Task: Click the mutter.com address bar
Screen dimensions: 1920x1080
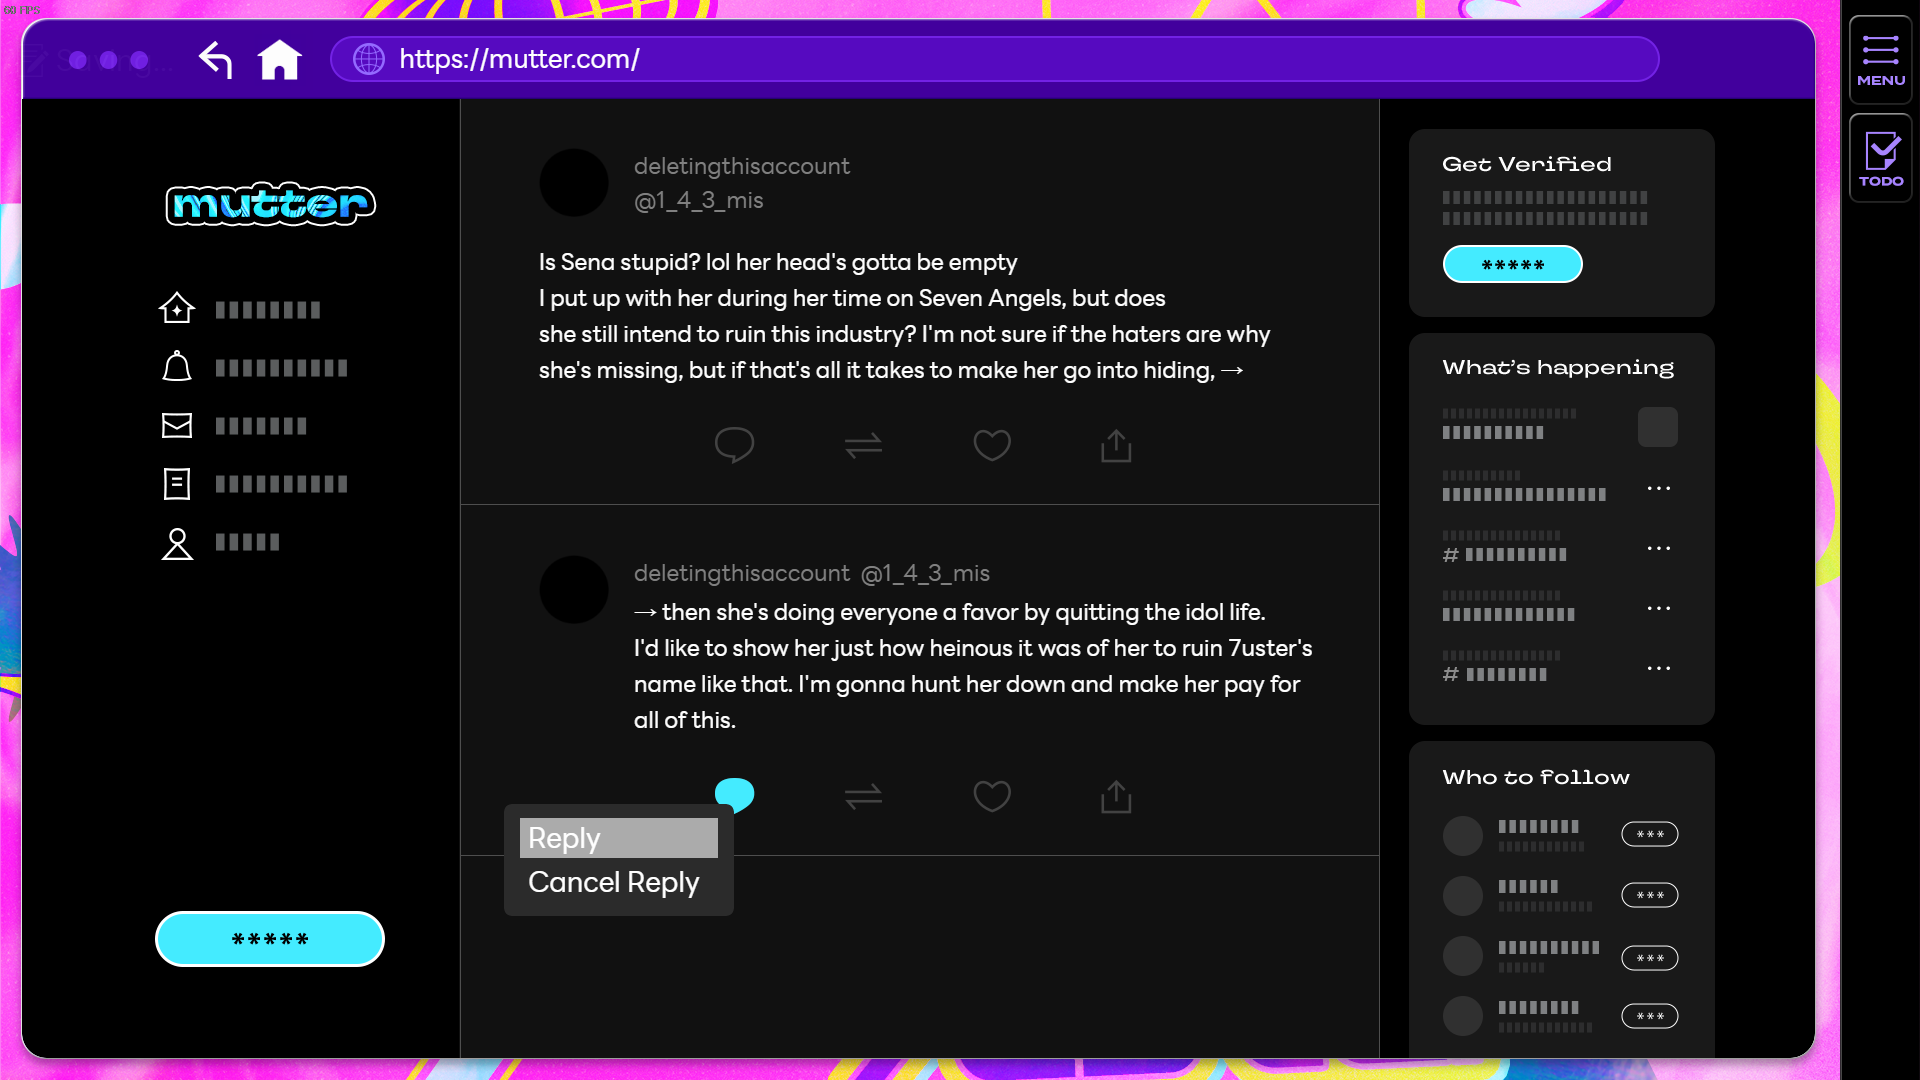Action: pos(995,60)
